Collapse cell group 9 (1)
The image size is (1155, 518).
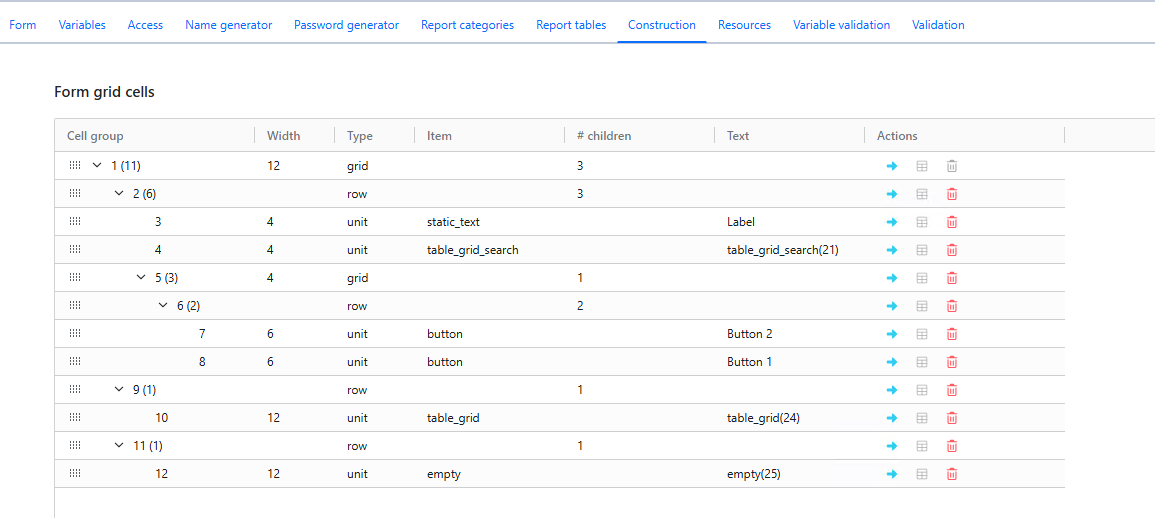(119, 390)
